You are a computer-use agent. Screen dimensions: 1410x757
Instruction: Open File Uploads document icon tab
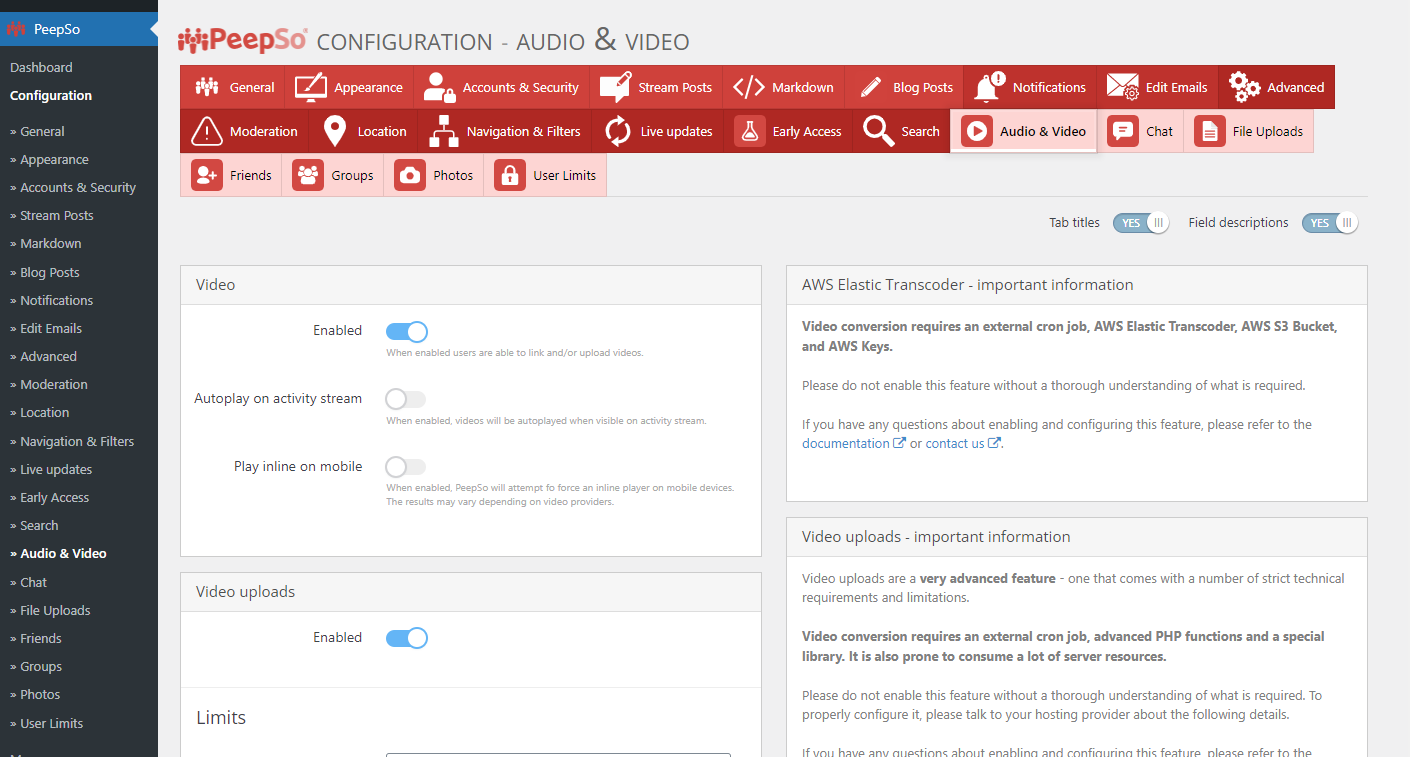tap(1210, 131)
